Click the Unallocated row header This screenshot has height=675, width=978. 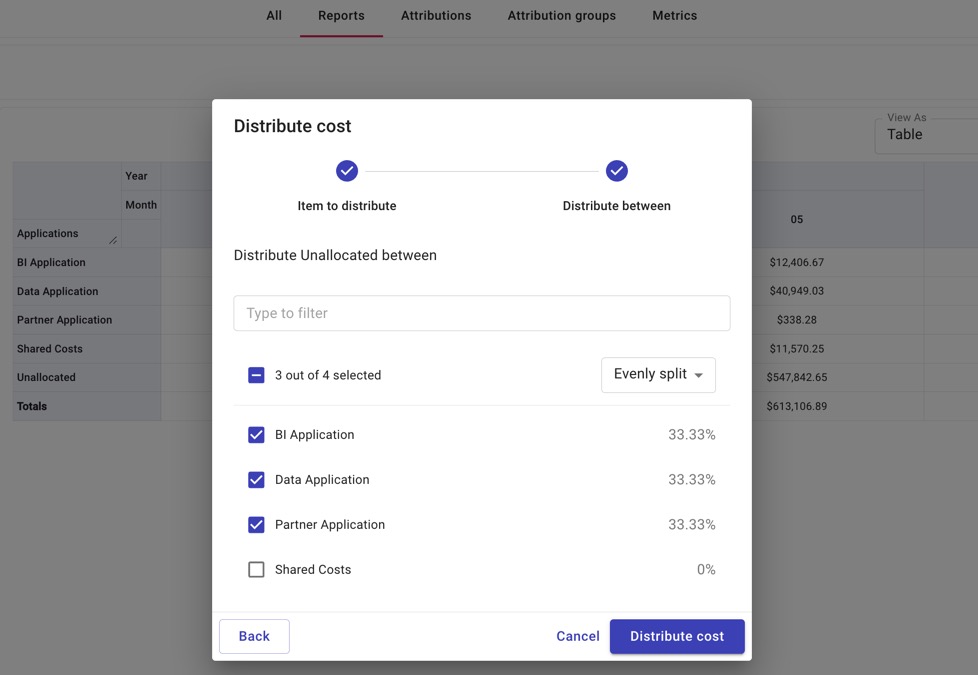(46, 377)
